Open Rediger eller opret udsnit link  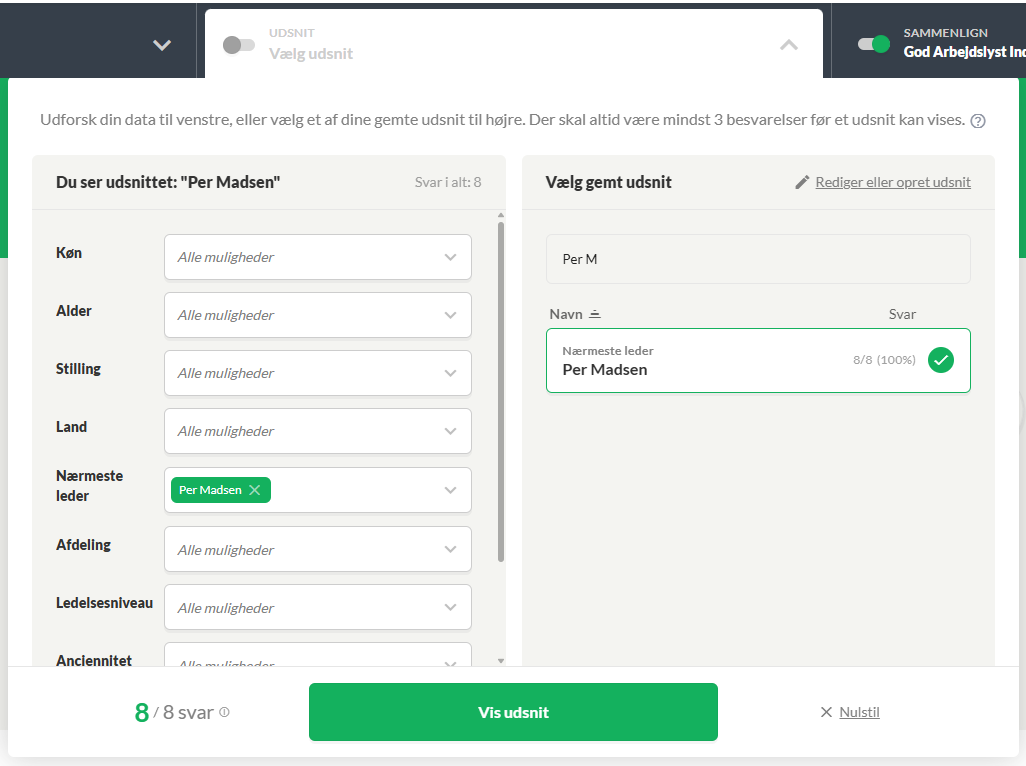[893, 183]
